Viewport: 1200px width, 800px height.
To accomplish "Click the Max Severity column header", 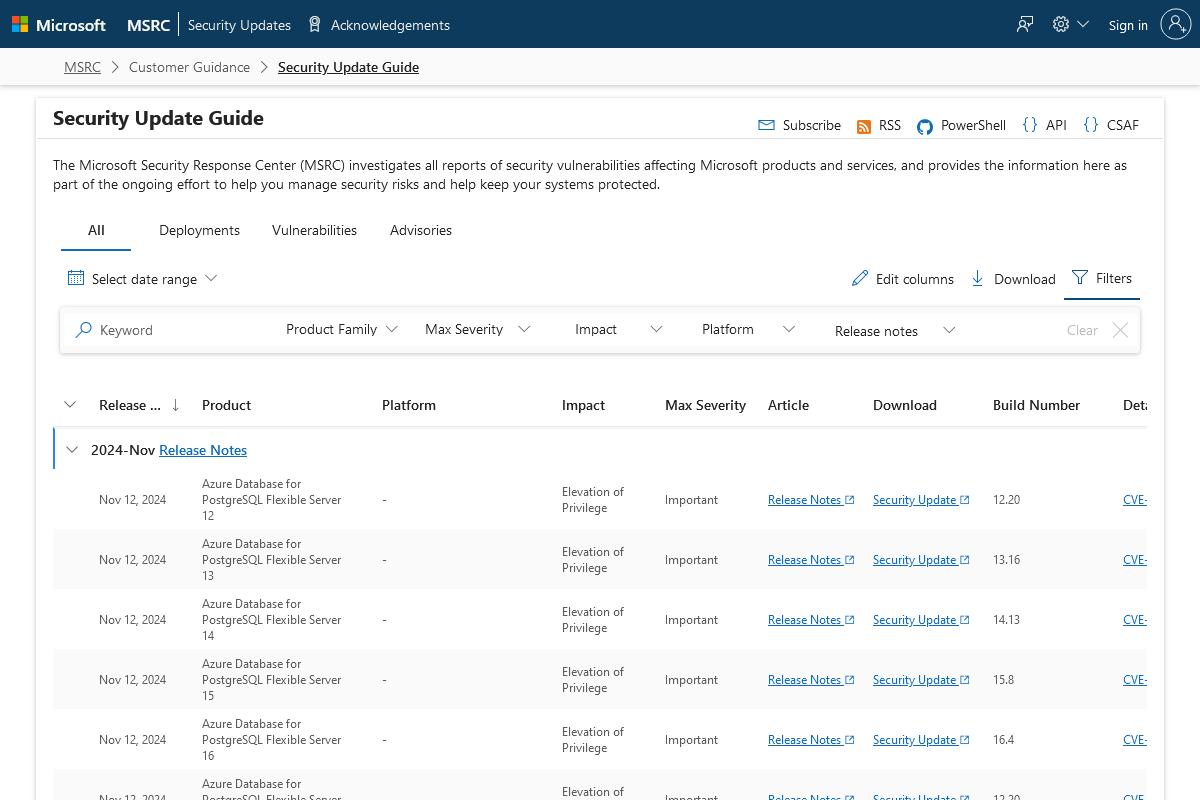I will click(x=705, y=405).
